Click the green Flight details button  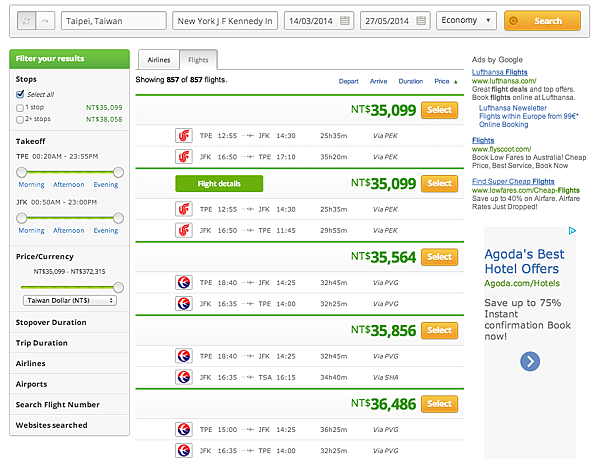[219, 184]
